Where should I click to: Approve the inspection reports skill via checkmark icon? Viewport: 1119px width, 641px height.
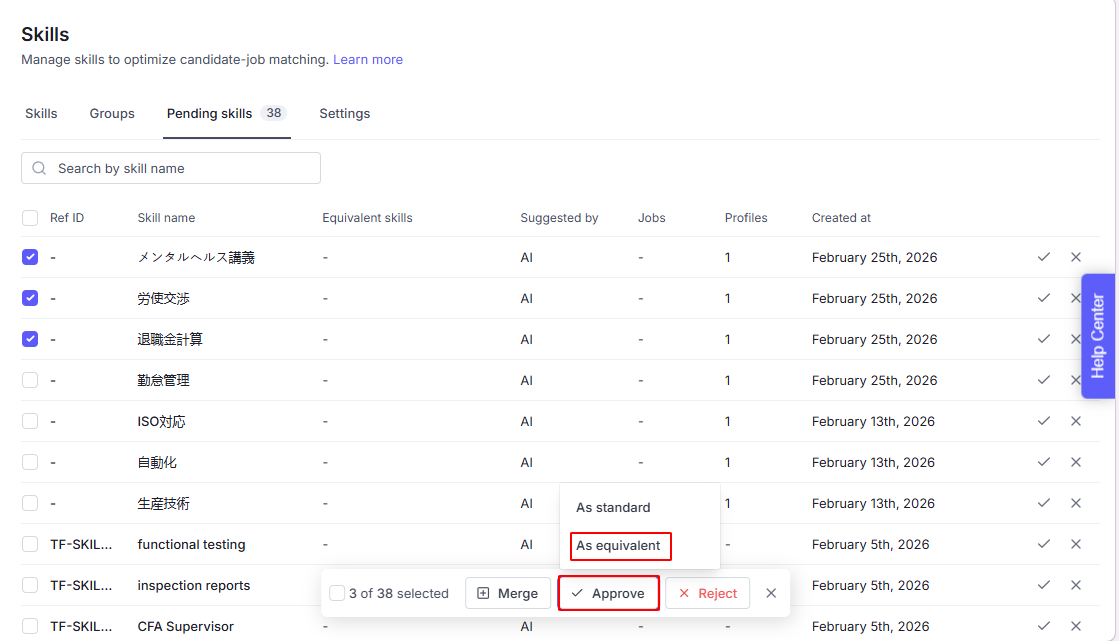(x=1043, y=585)
